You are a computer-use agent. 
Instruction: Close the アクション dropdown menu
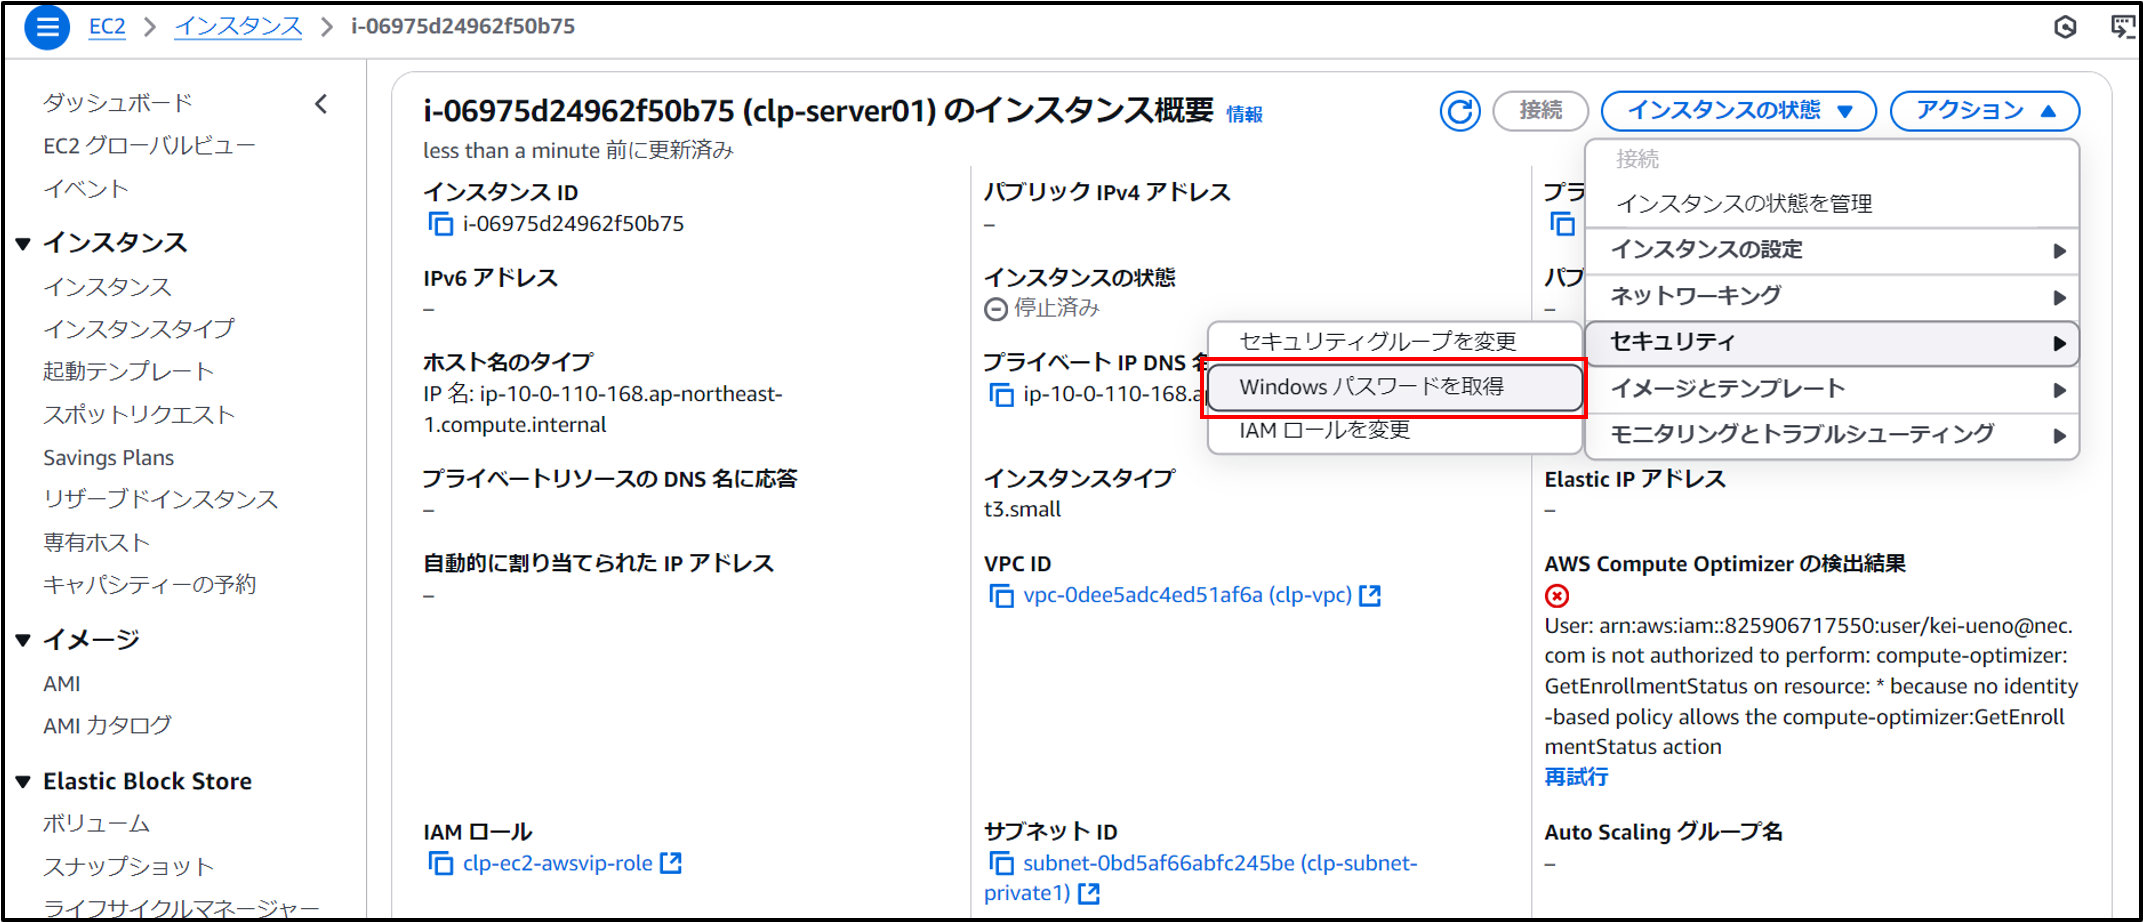point(1984,111)
